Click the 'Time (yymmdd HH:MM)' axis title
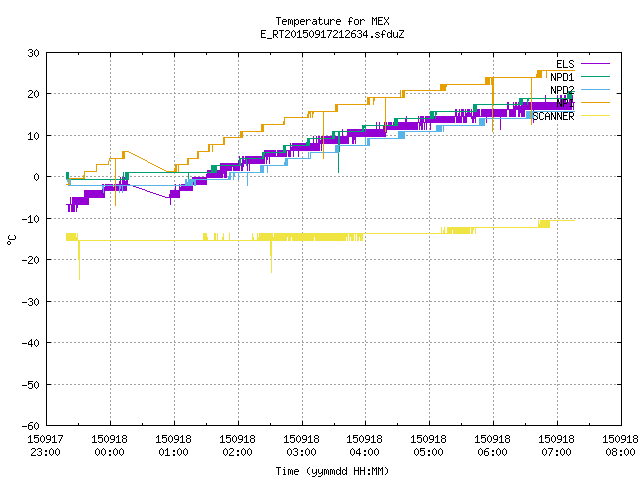This screenshot has width=640, height=480. (332, 471)
